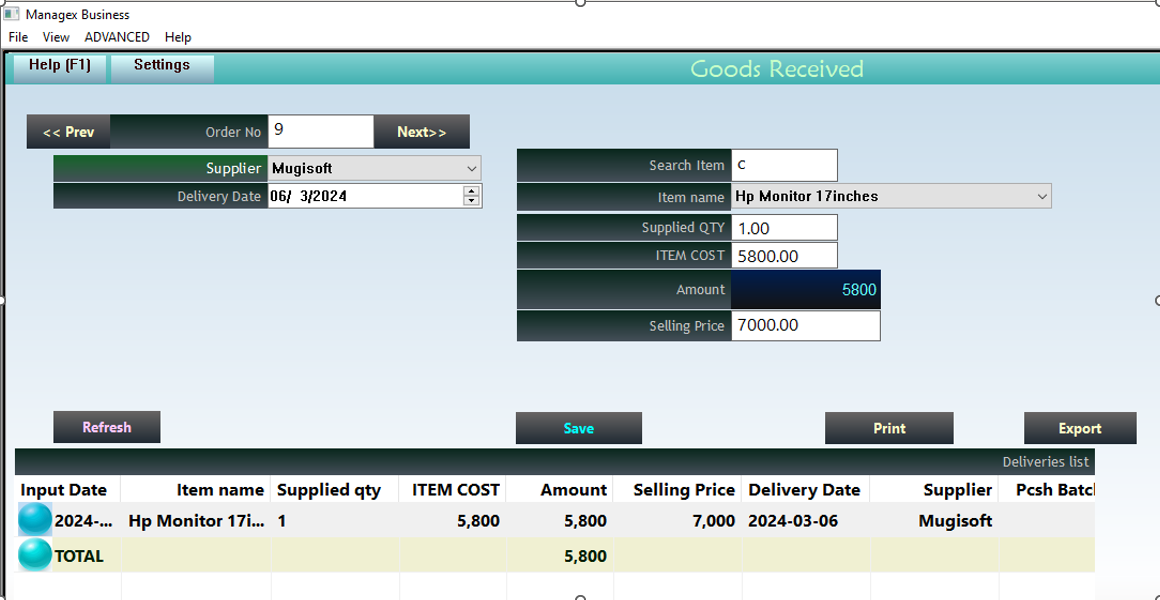
Task: Open Settings from the top toolbar
Action: coord(161,65)
